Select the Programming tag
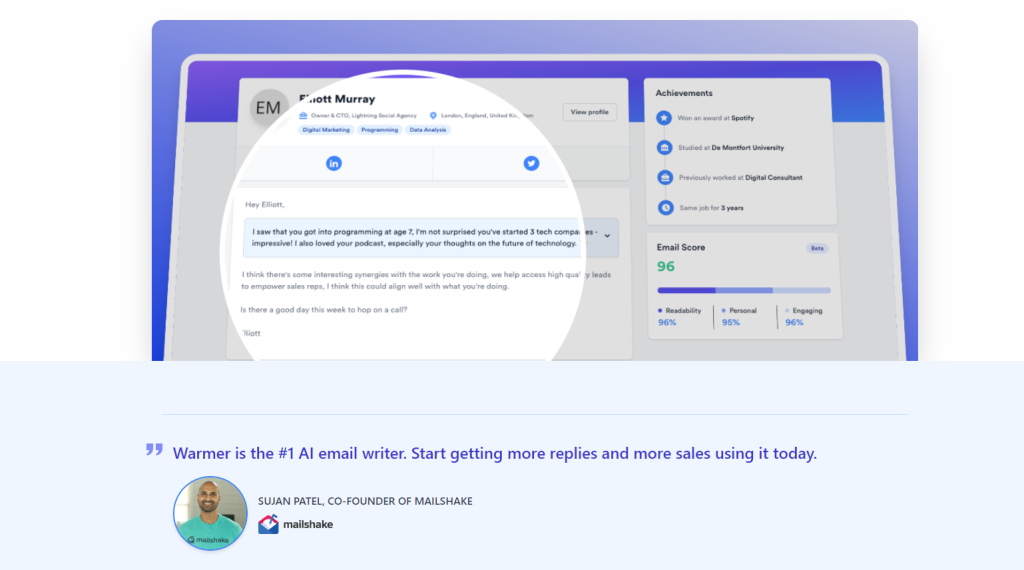 click(380, 130)
